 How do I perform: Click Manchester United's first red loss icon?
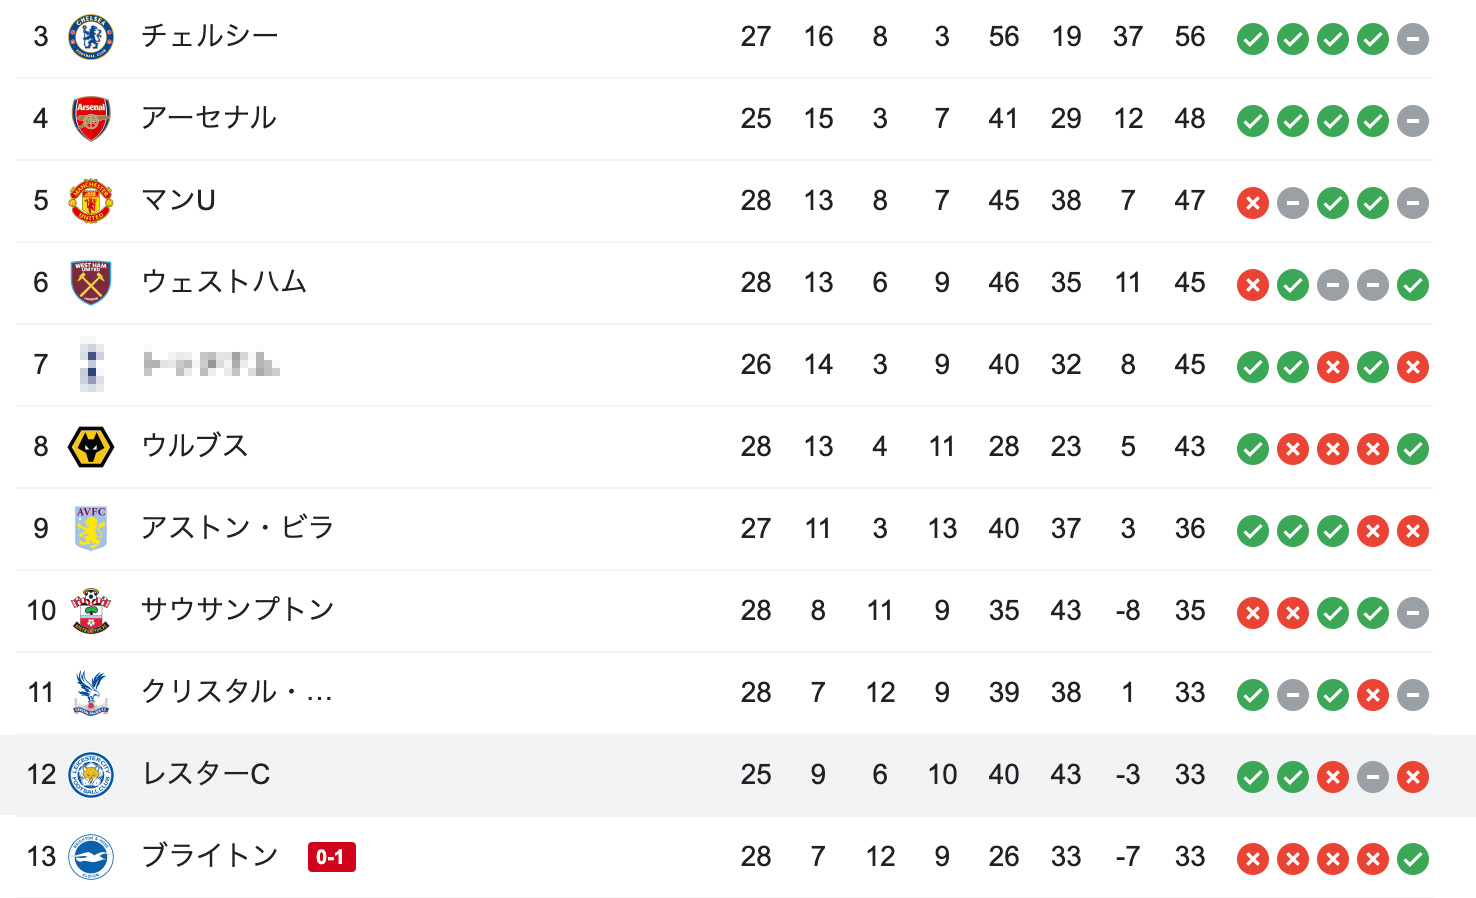point(1253,203)
